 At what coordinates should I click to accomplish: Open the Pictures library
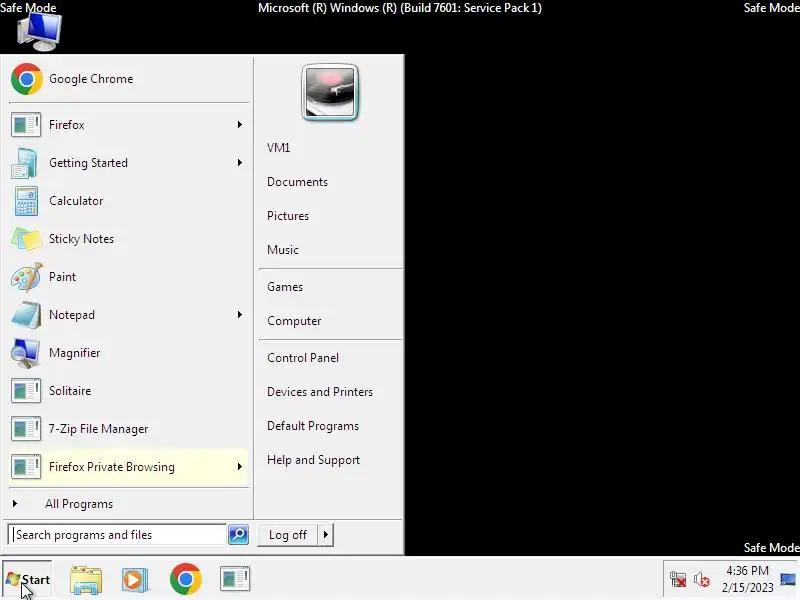click(288, 216)
